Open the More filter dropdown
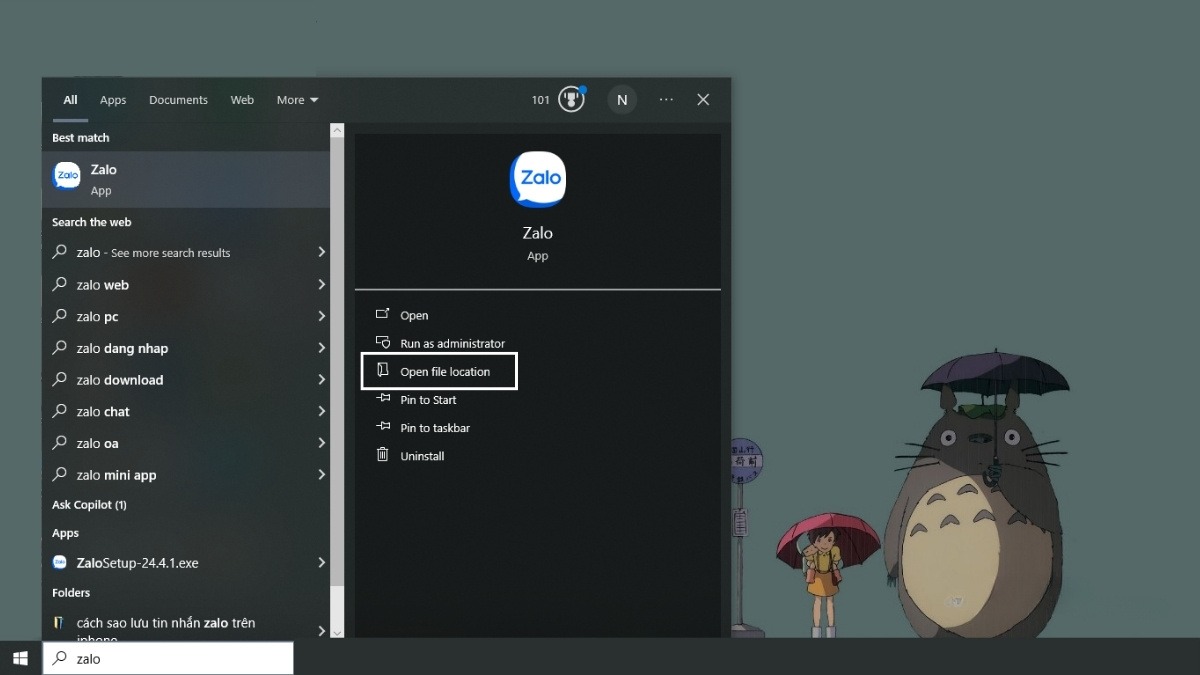 pos(297,100)
